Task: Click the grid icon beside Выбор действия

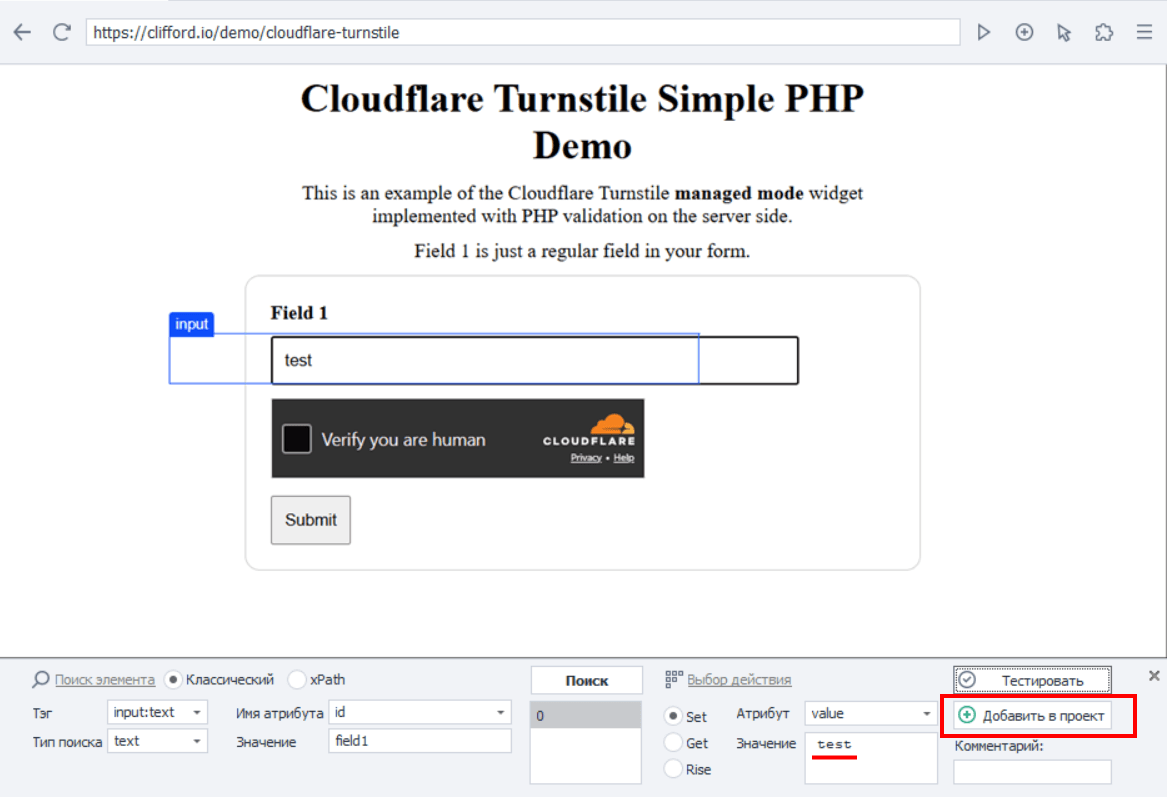Action: point(674,679)
